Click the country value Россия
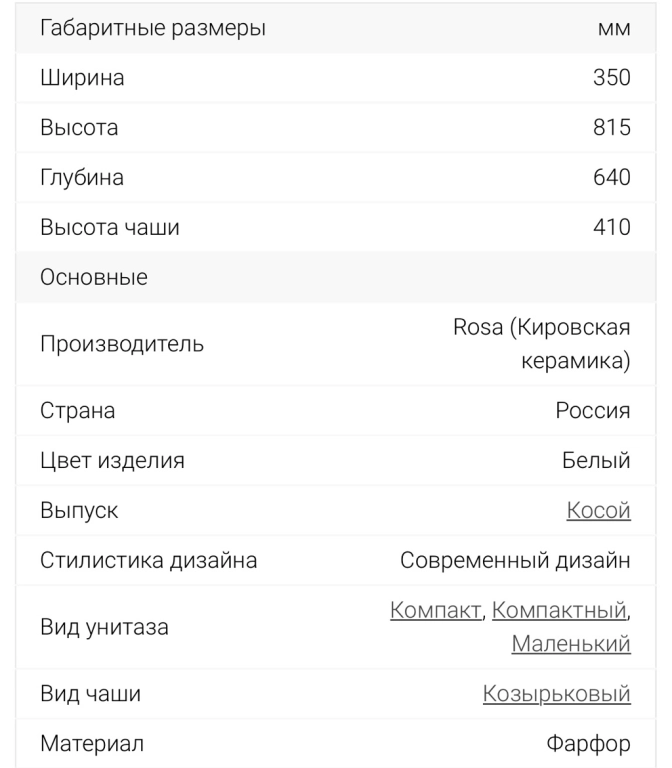The image size is (672, 768). click(x=593, y=411)
